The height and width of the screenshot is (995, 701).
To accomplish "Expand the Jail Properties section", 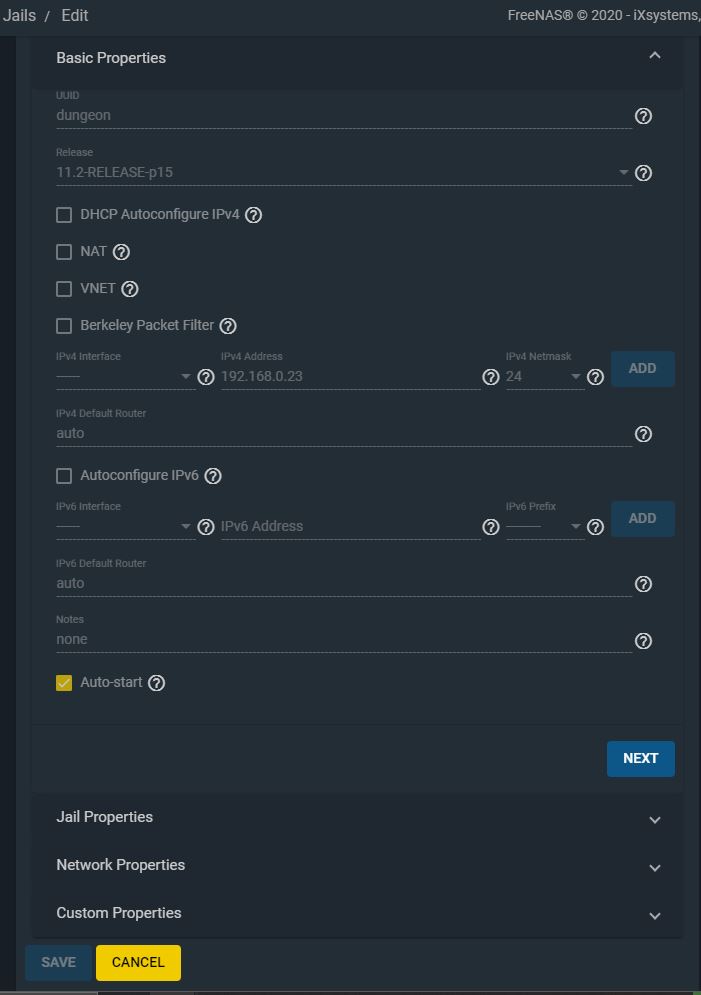I will (358, 817).
